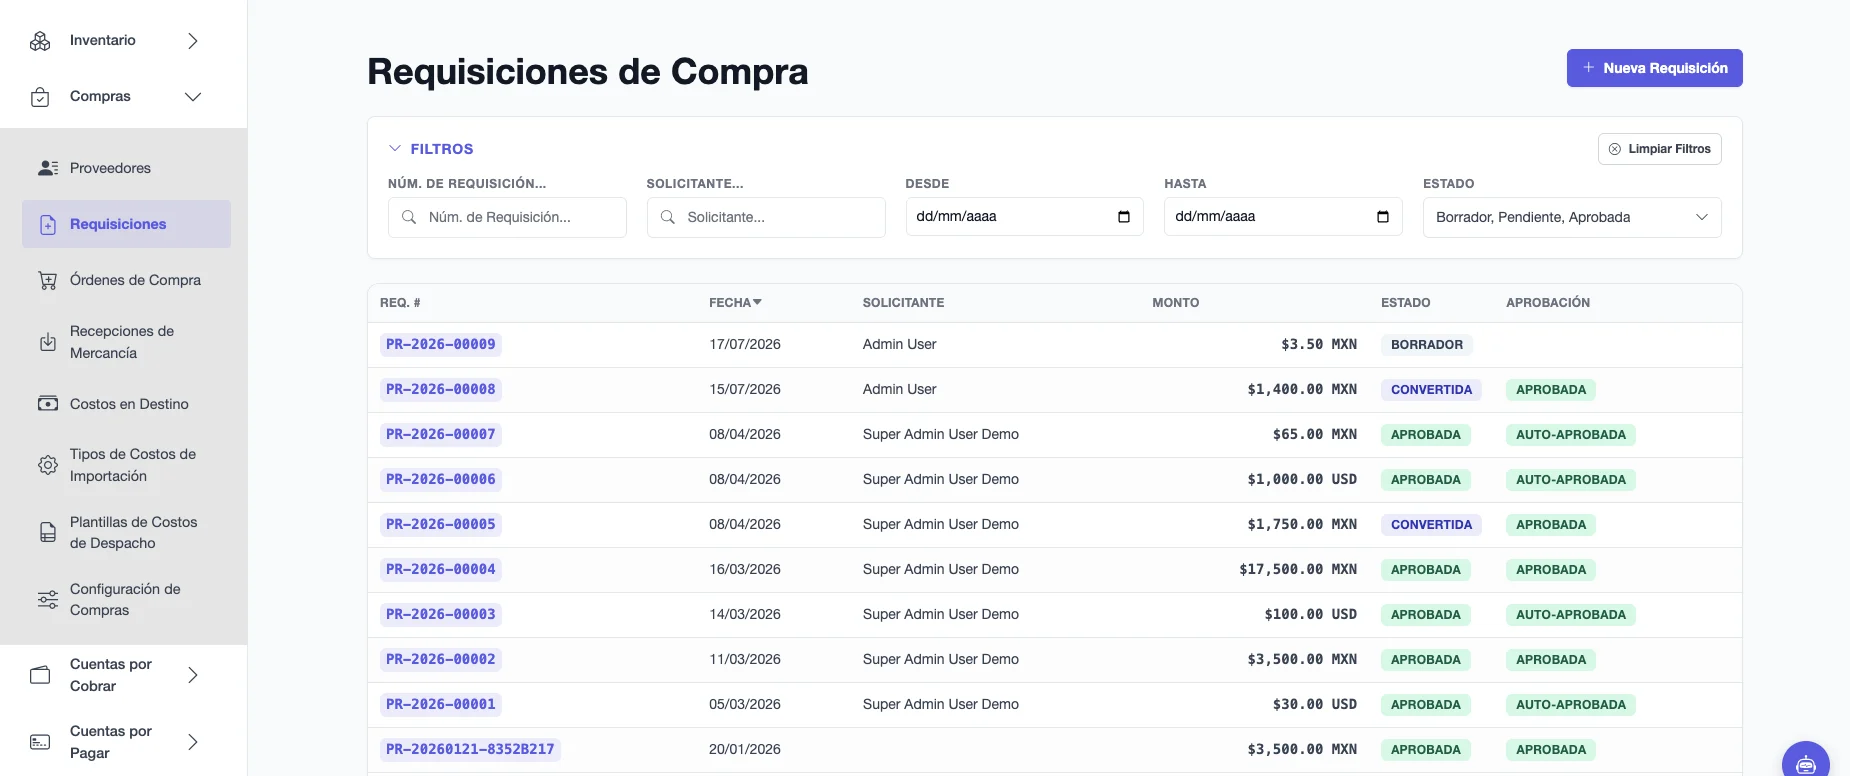The width and height of the screenshot is (1850, 776).
Task: Click Limpiar Filtros button
Action: pos(1659,149)
